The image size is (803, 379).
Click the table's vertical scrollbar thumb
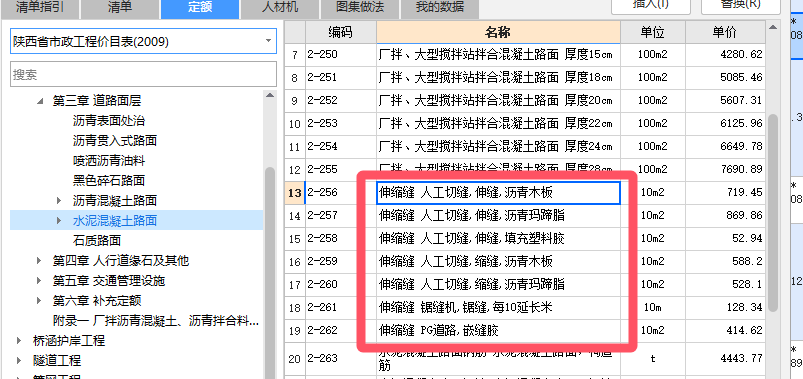[x=773, y=213]
